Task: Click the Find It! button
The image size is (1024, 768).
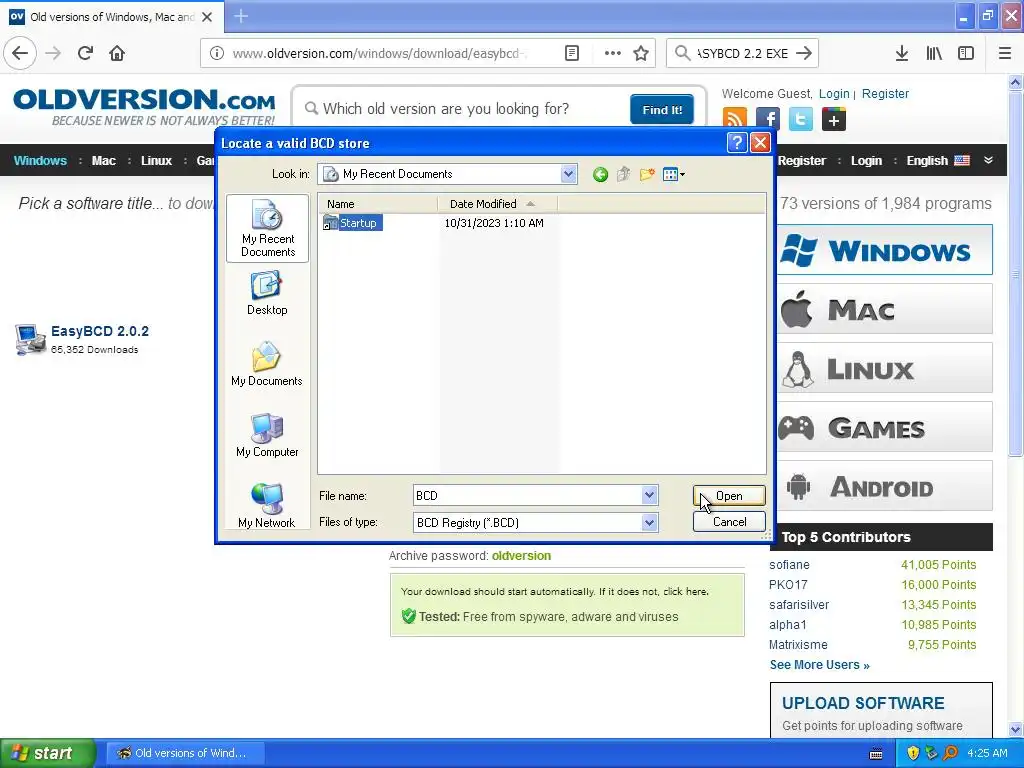Action: 662,109
